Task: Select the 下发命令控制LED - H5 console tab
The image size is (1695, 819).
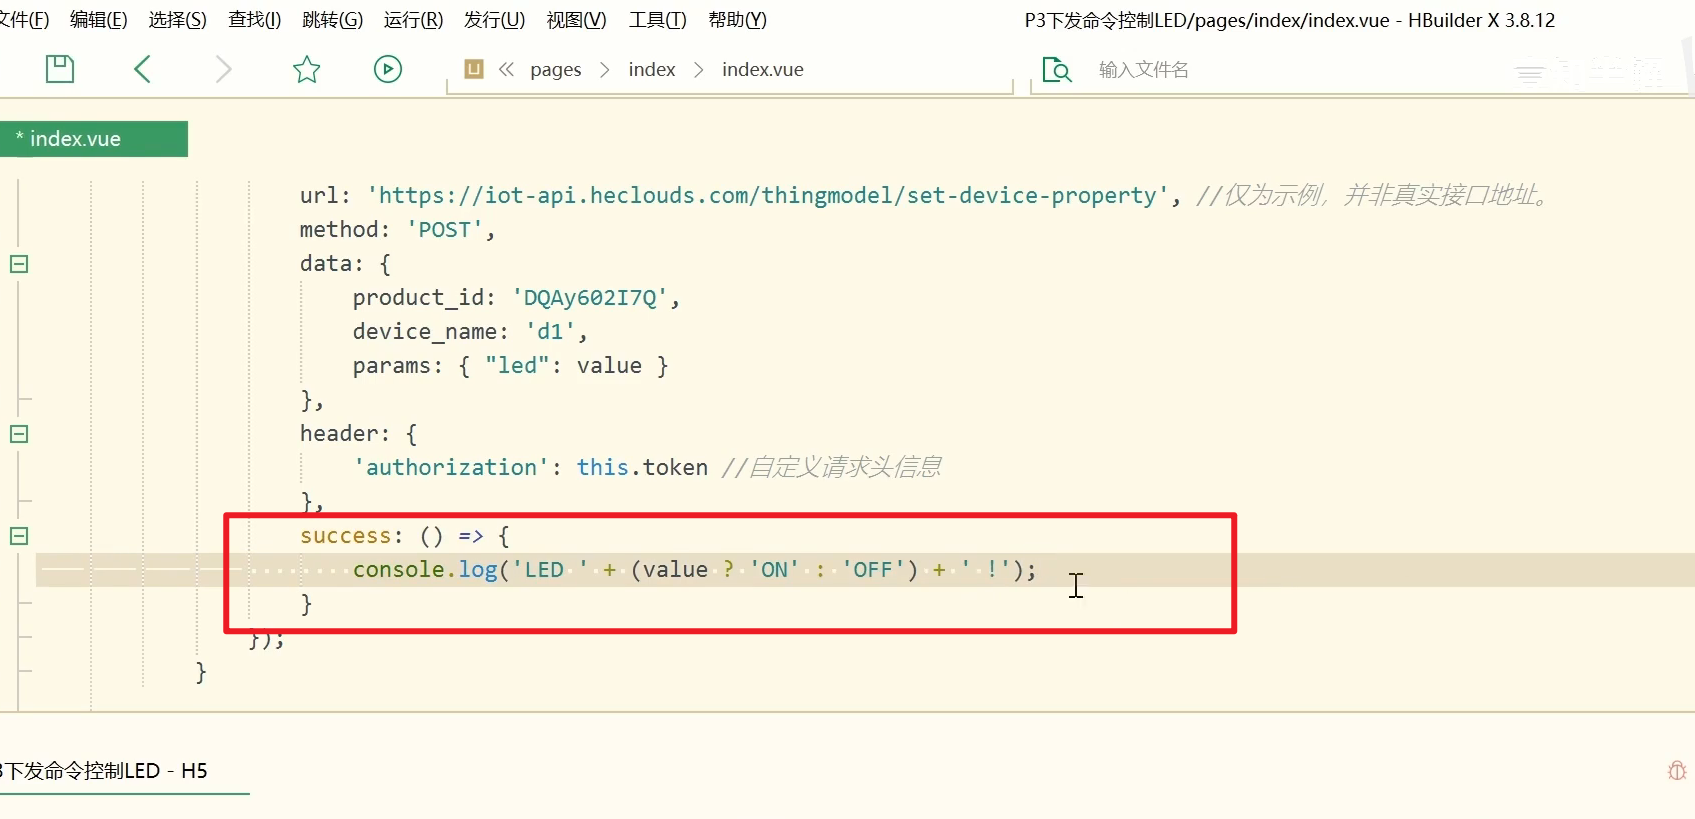Action: (104, 771)
